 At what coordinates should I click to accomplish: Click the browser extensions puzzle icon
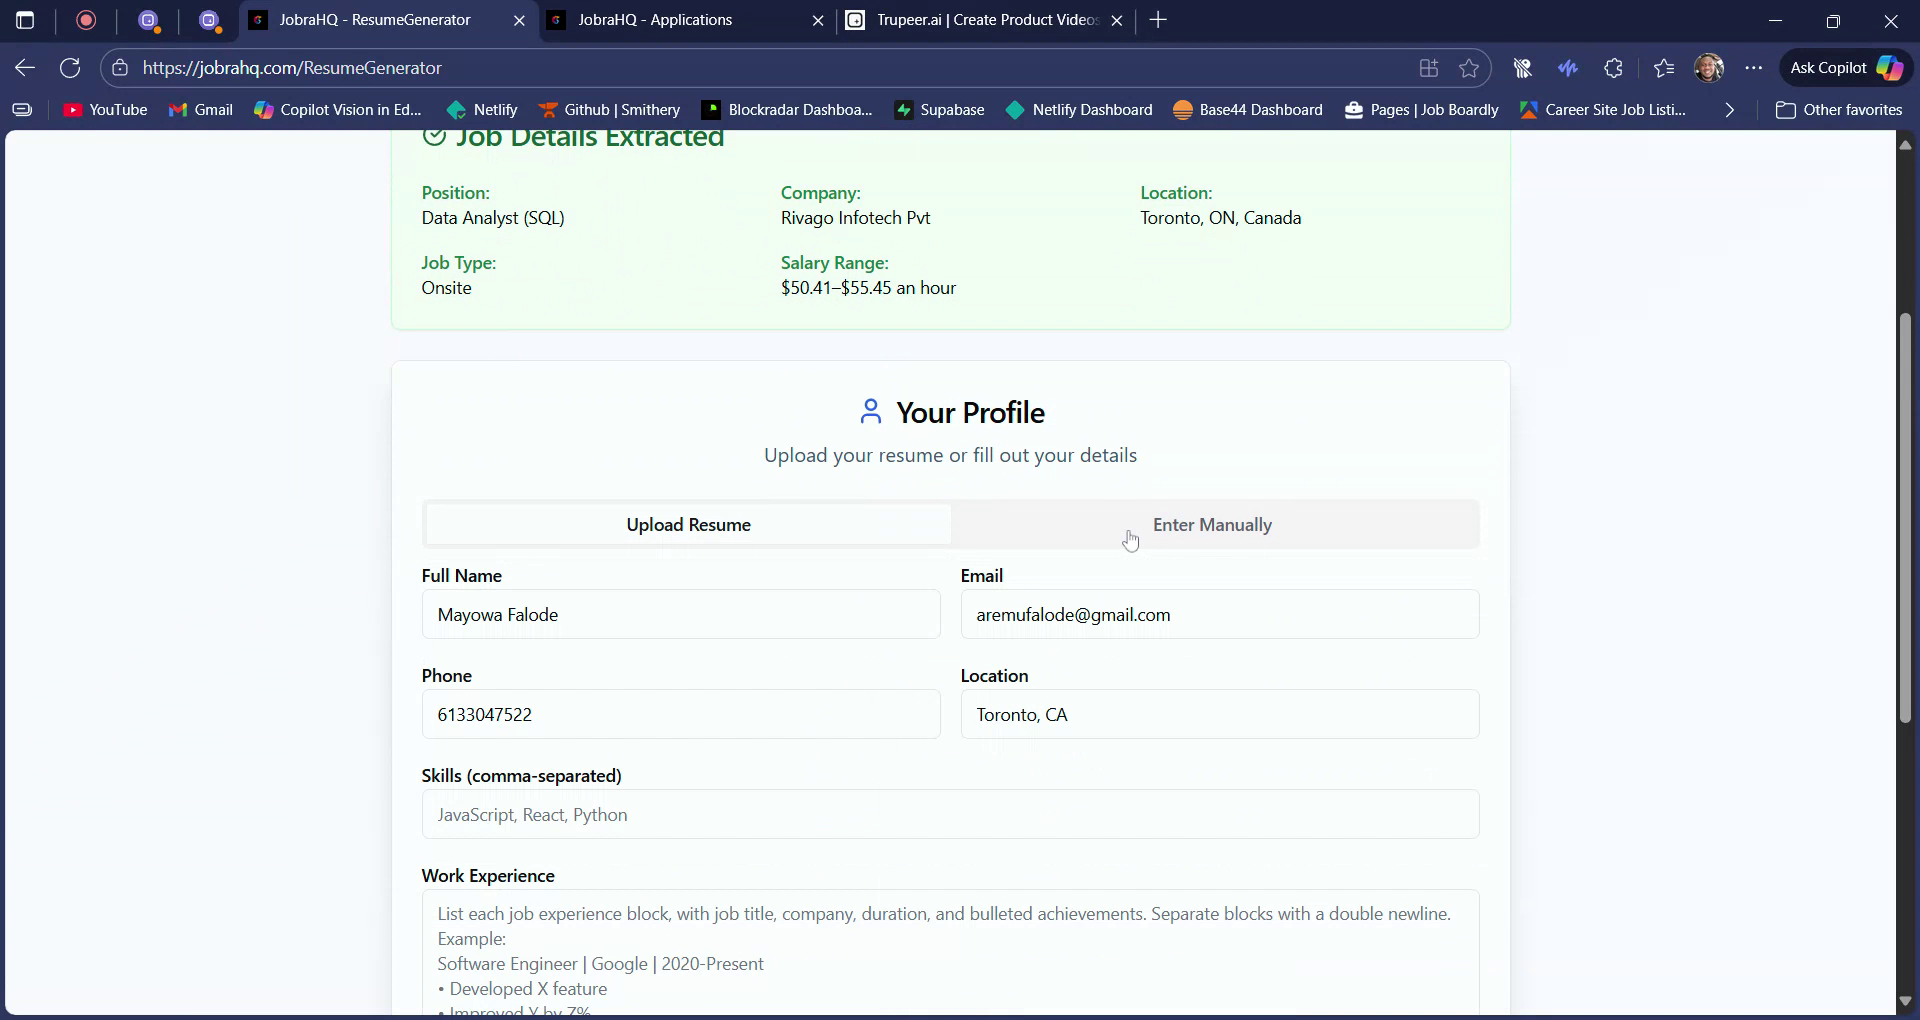coord(1614,68)
